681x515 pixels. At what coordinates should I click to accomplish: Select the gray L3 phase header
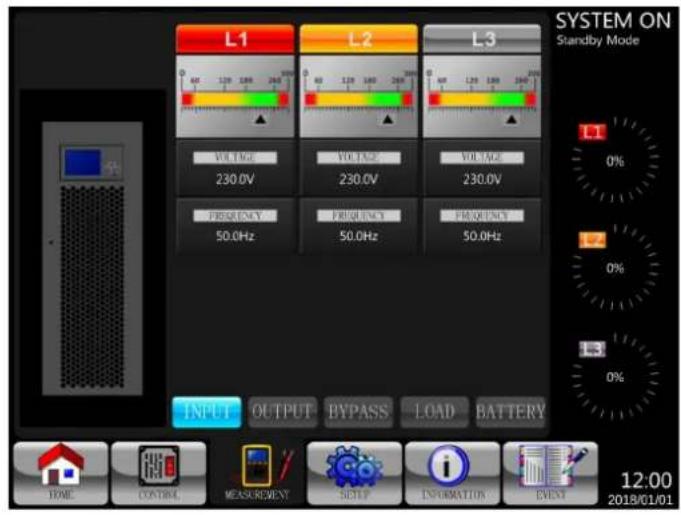482,39
